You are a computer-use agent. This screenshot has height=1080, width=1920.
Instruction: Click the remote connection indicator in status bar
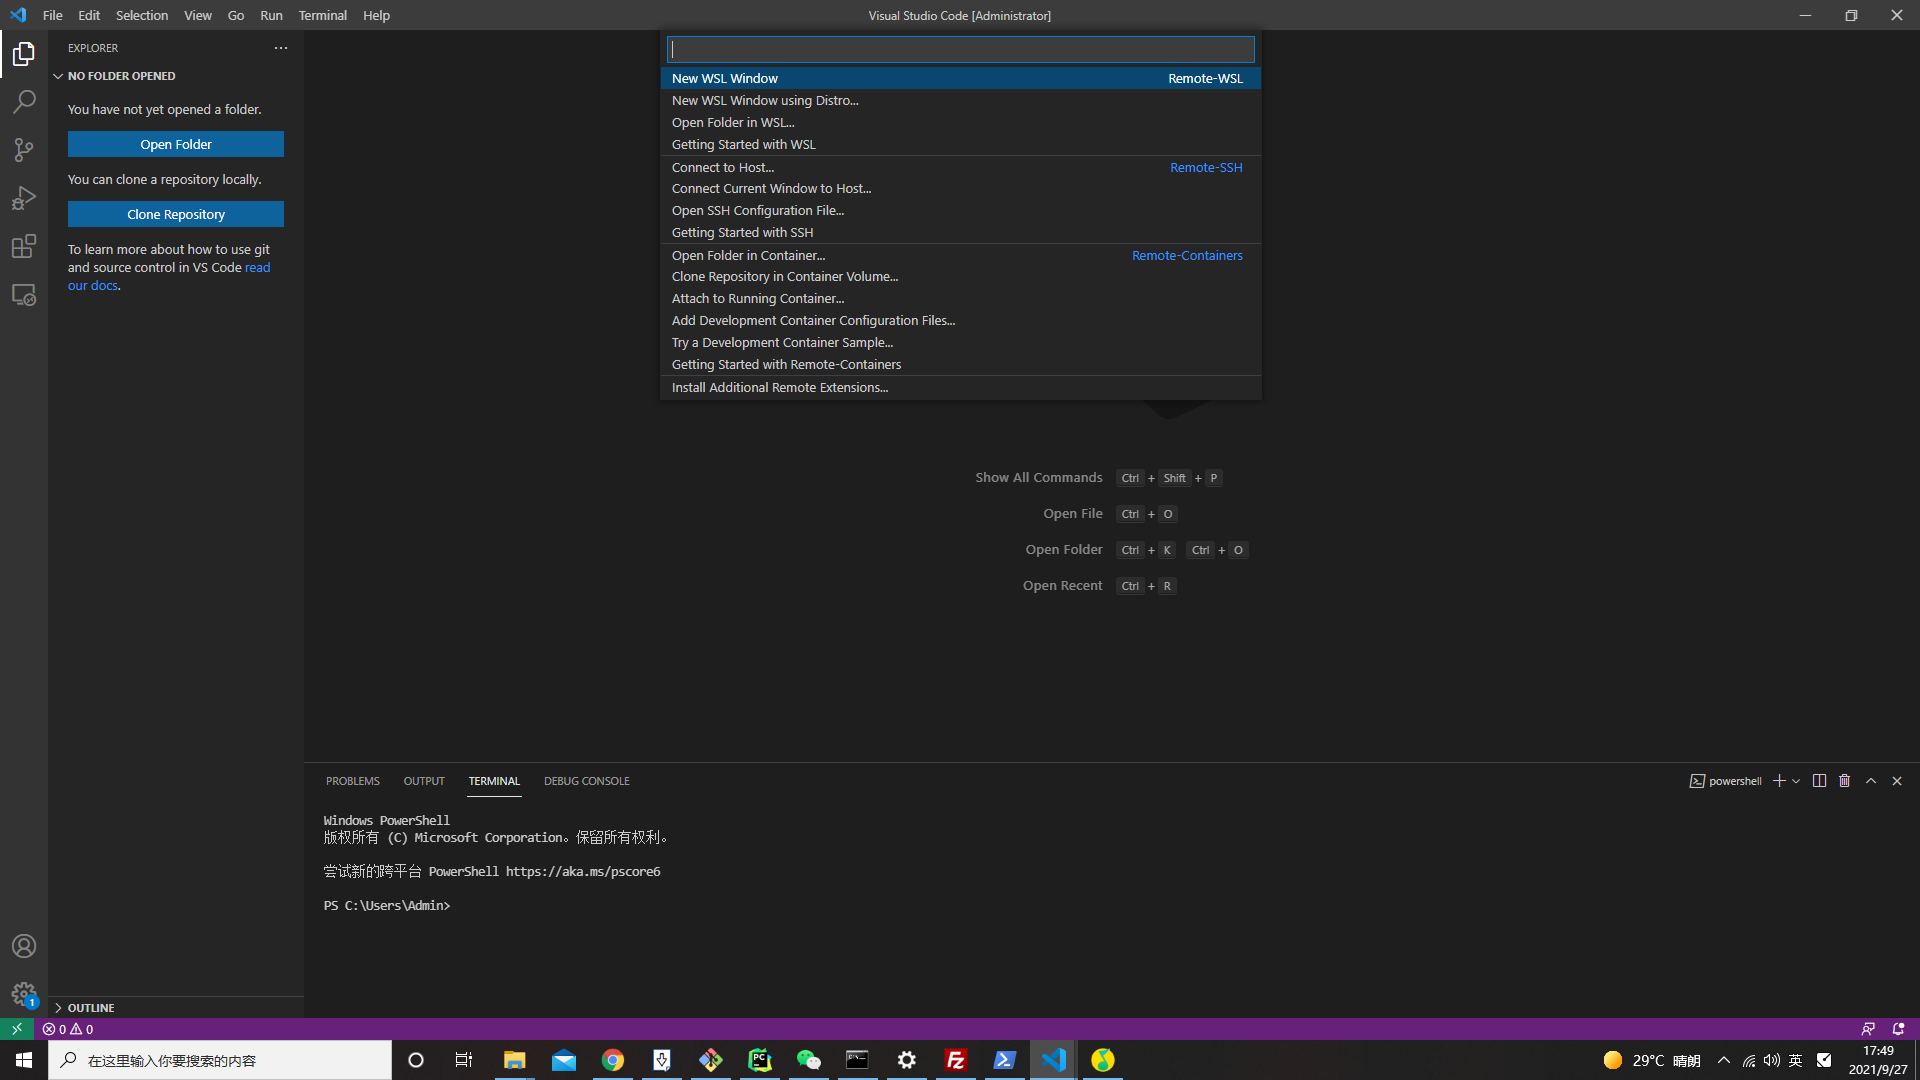click(x=16, y=1028)
